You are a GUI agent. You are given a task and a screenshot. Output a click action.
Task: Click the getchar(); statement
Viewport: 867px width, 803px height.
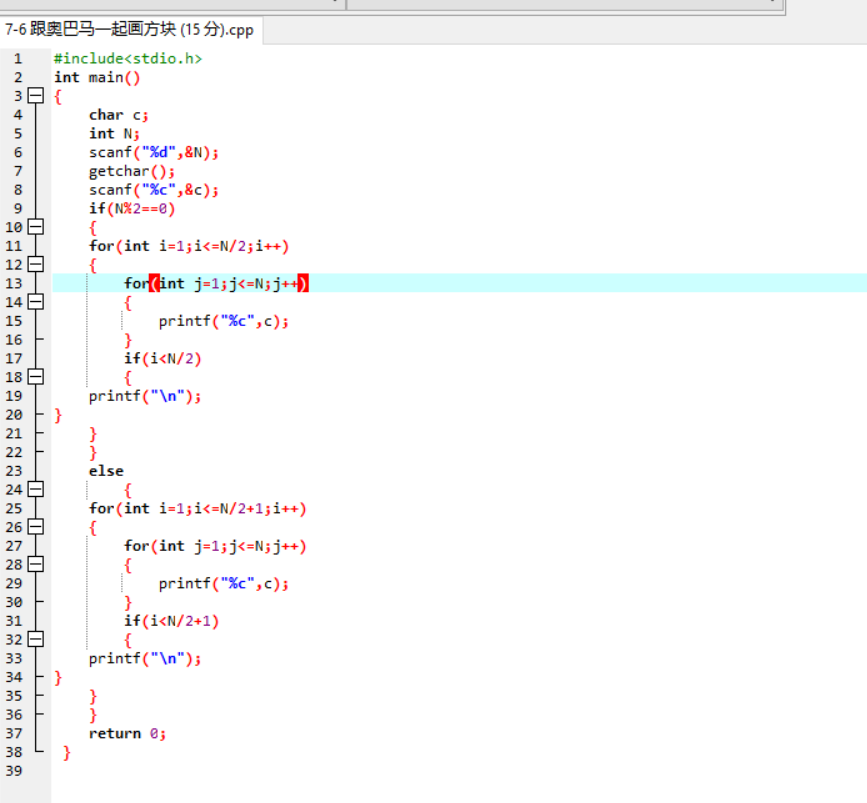pyautogui.click(x=132, y=171)
